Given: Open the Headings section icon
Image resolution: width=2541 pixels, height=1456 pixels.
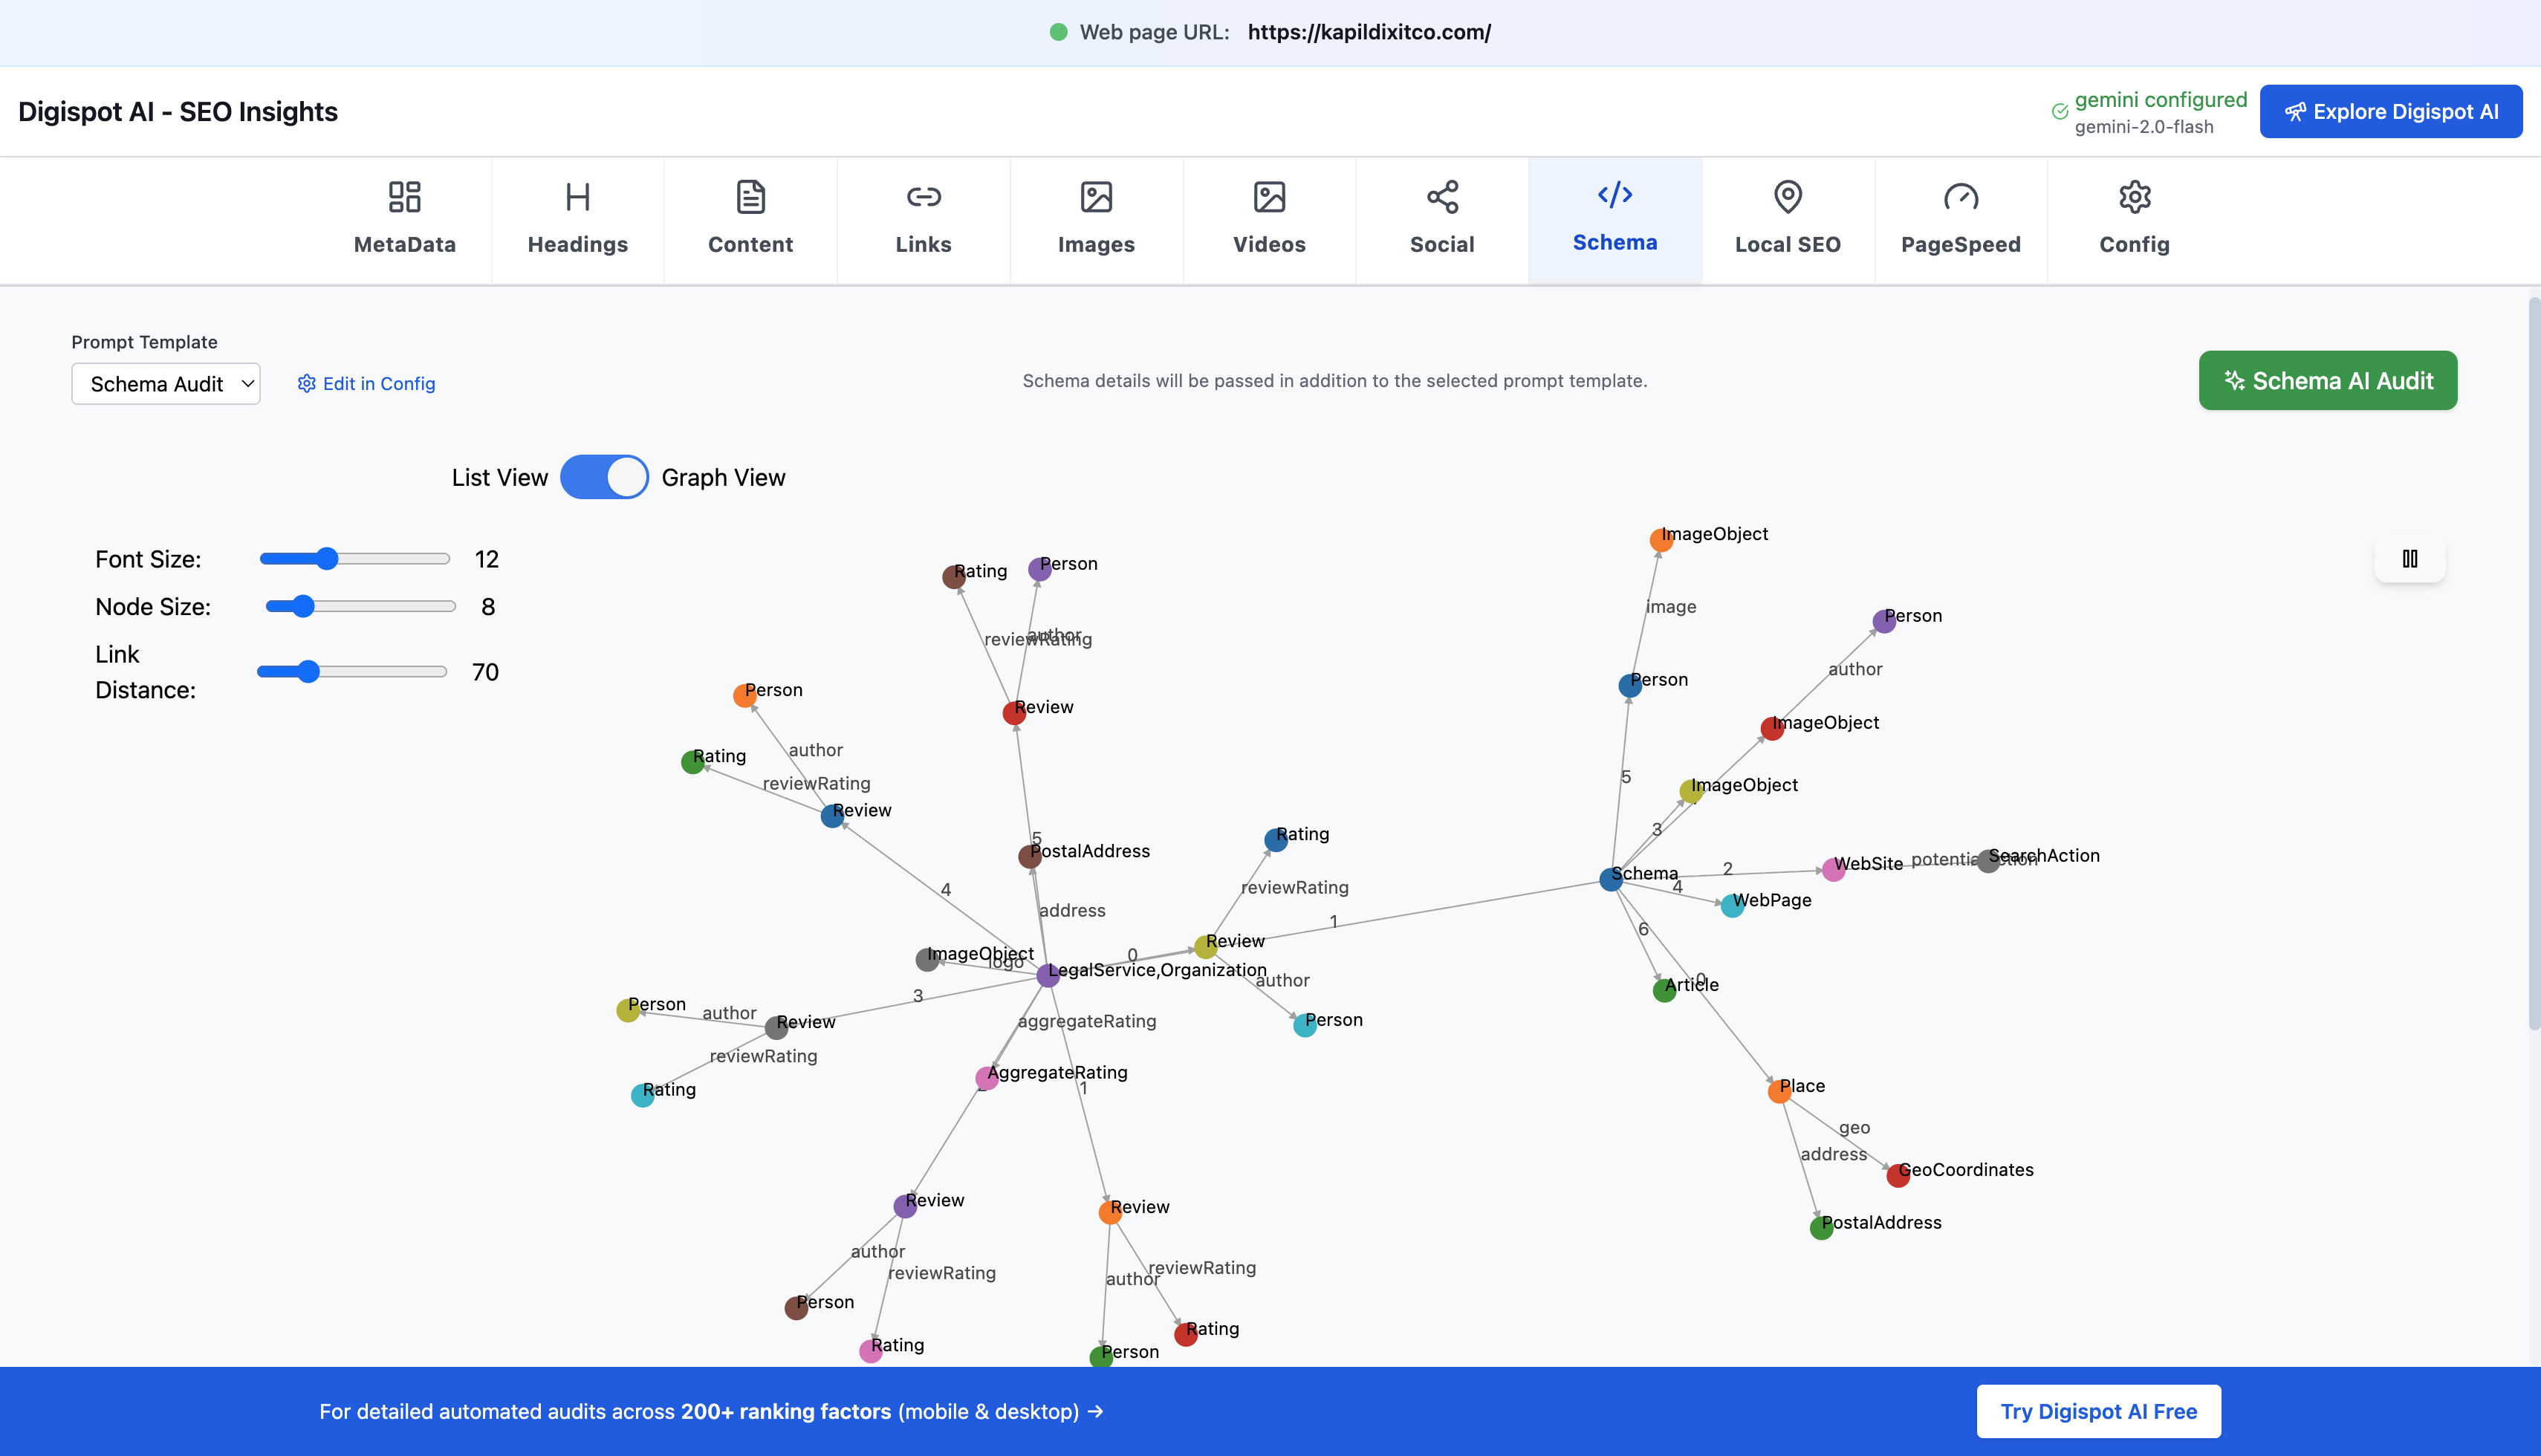Looking at the screenshot, I should click(x=578, y=198).
